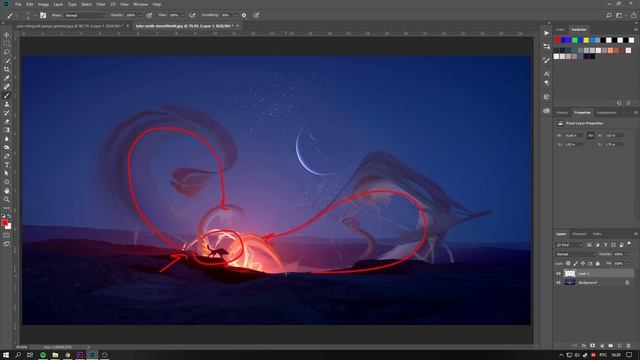Select the Layer 1 row
640x360 pixels.
595,273
